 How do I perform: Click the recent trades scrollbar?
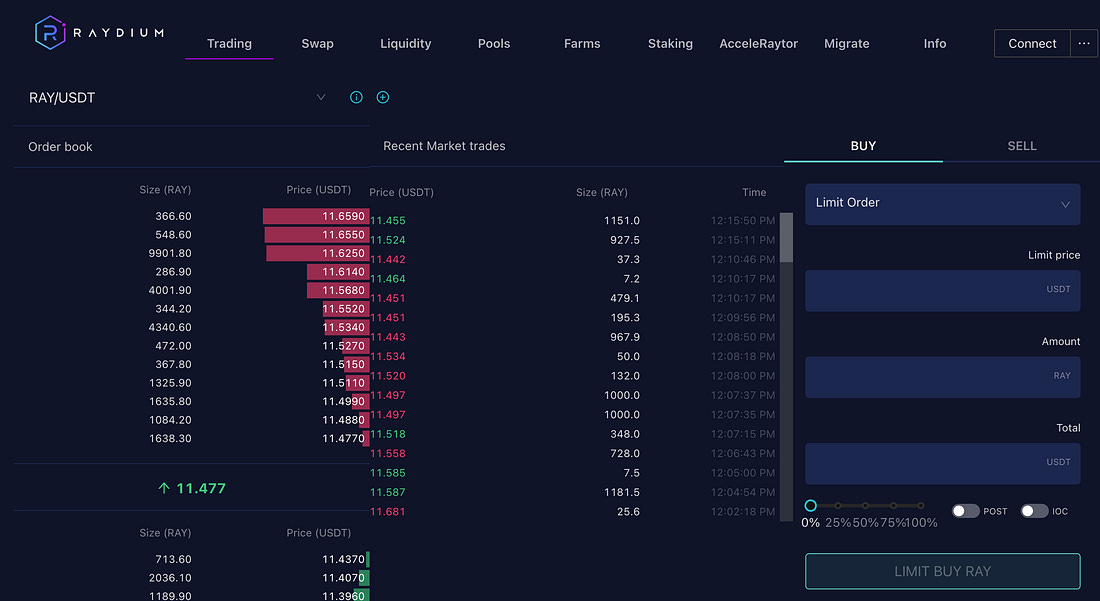point(786,238)
